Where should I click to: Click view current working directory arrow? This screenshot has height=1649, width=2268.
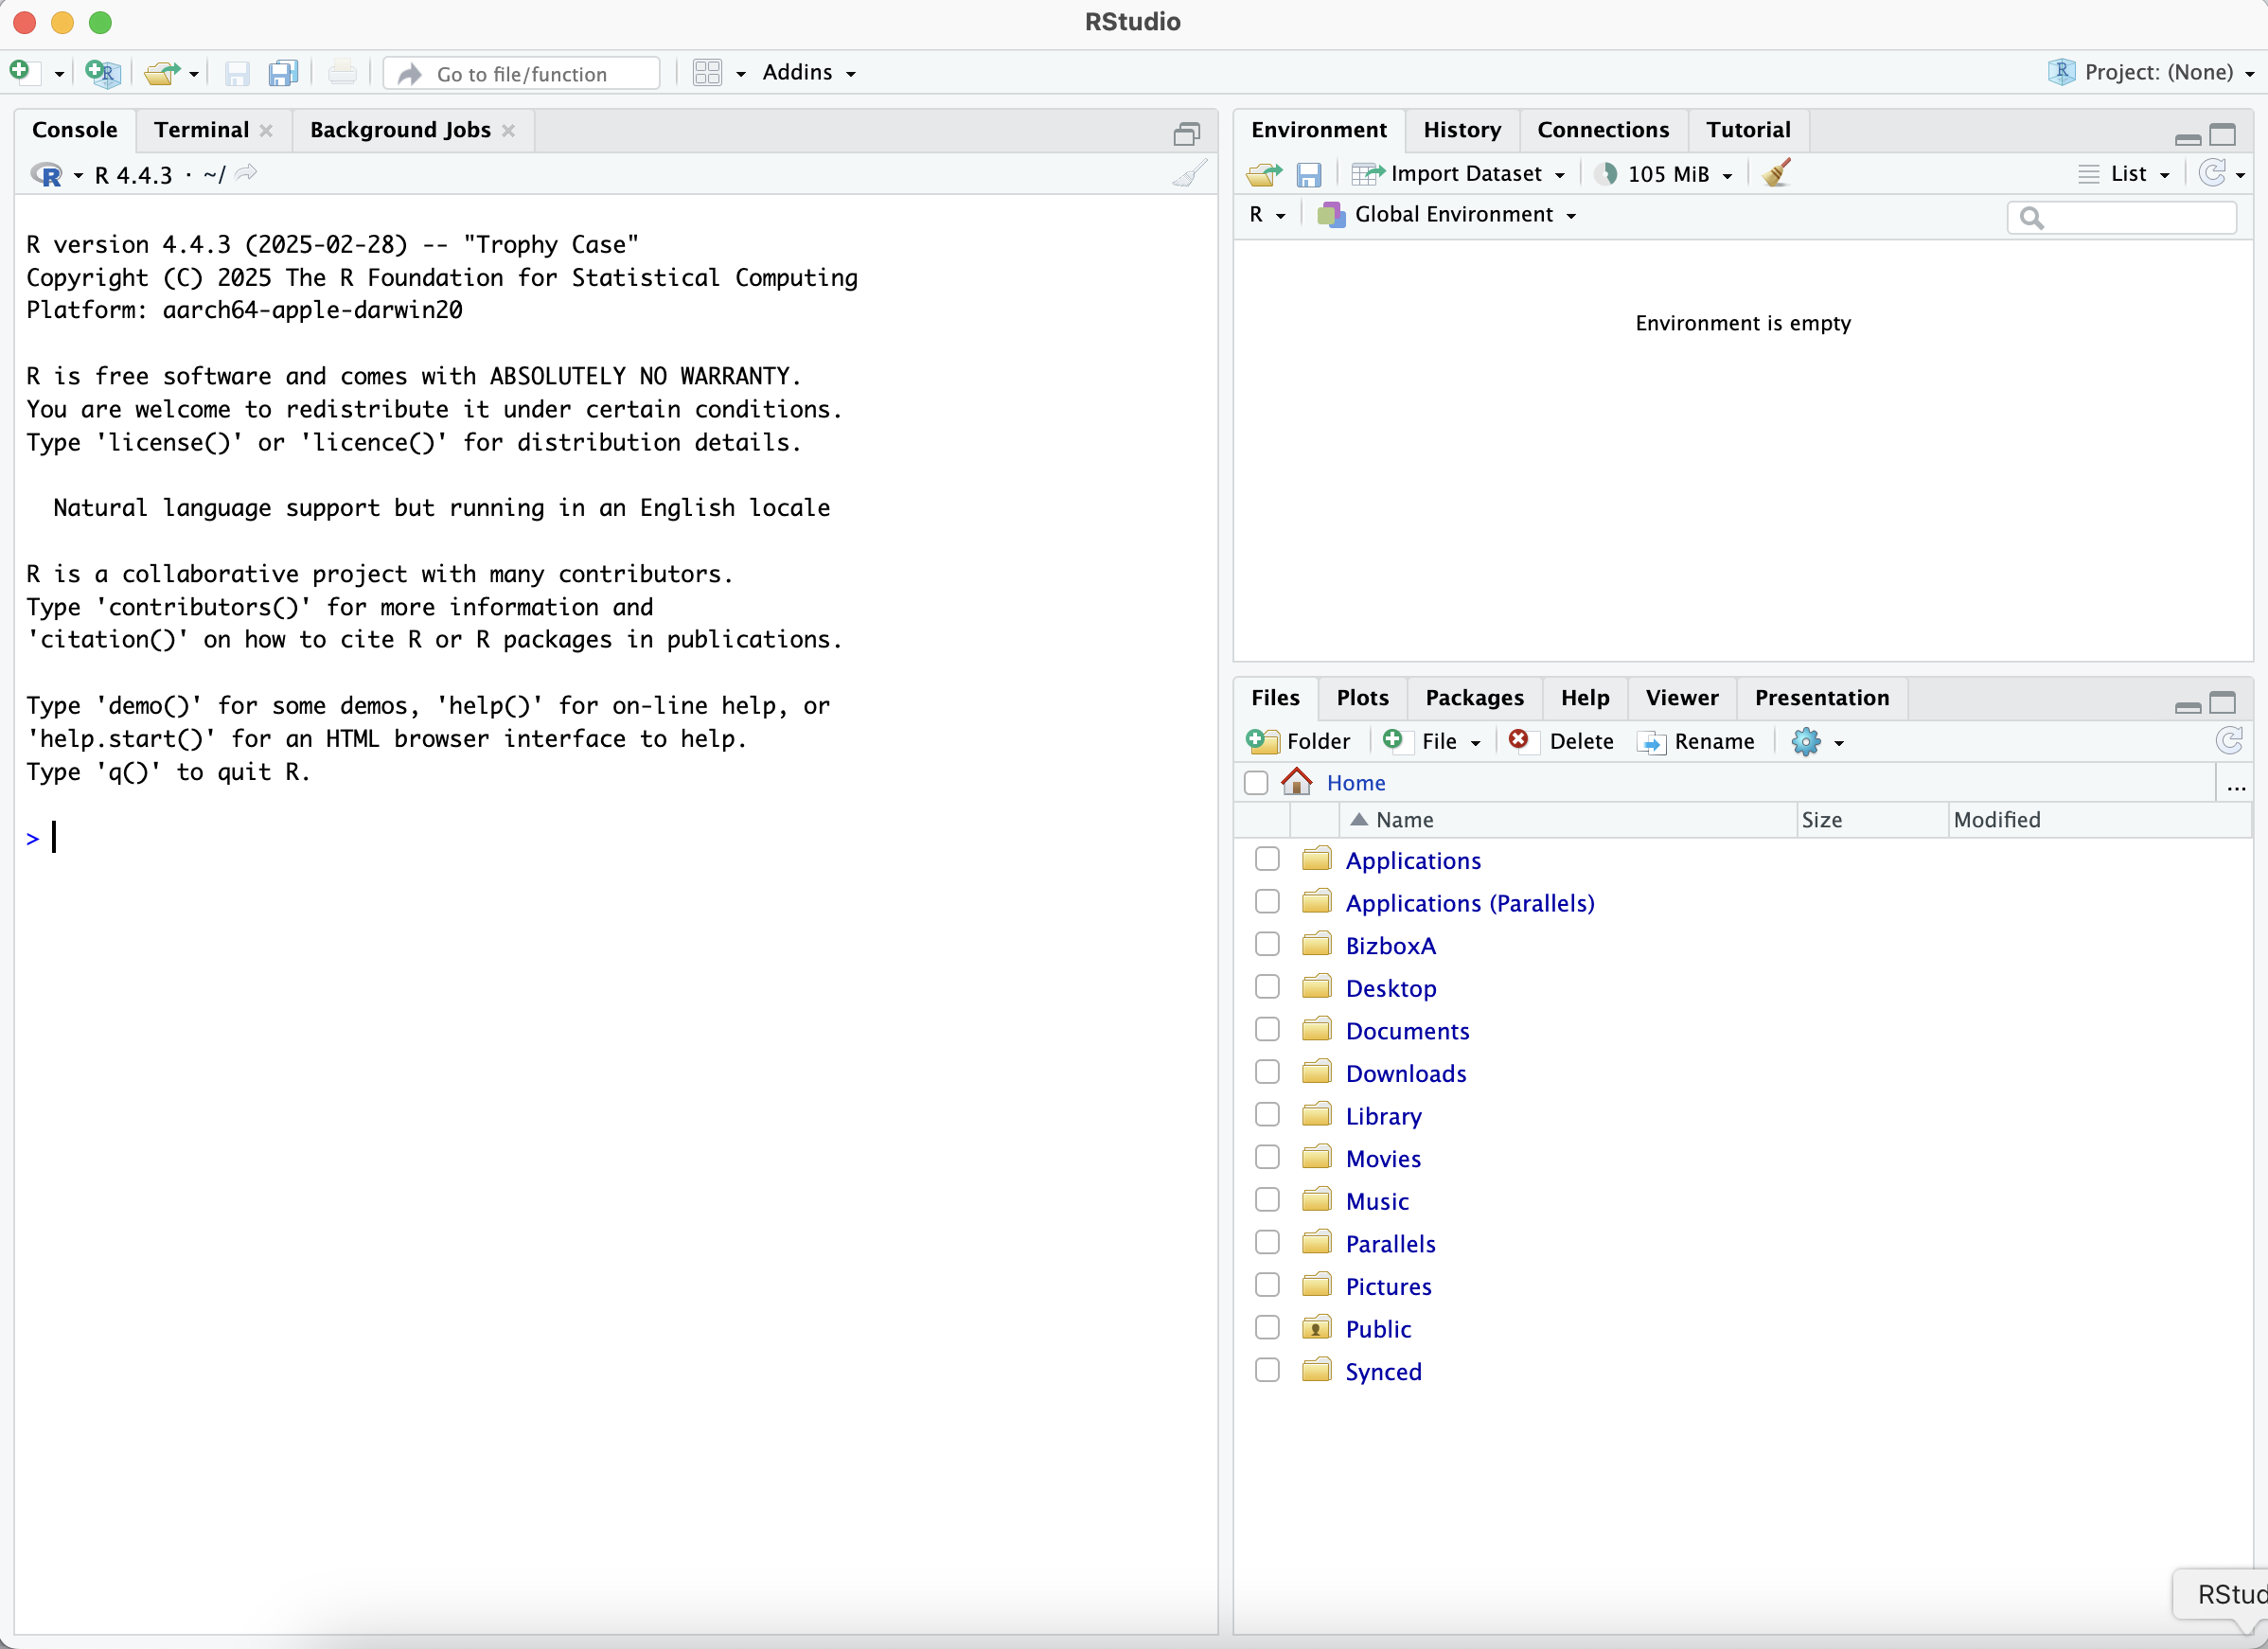(x=246, y=174)
